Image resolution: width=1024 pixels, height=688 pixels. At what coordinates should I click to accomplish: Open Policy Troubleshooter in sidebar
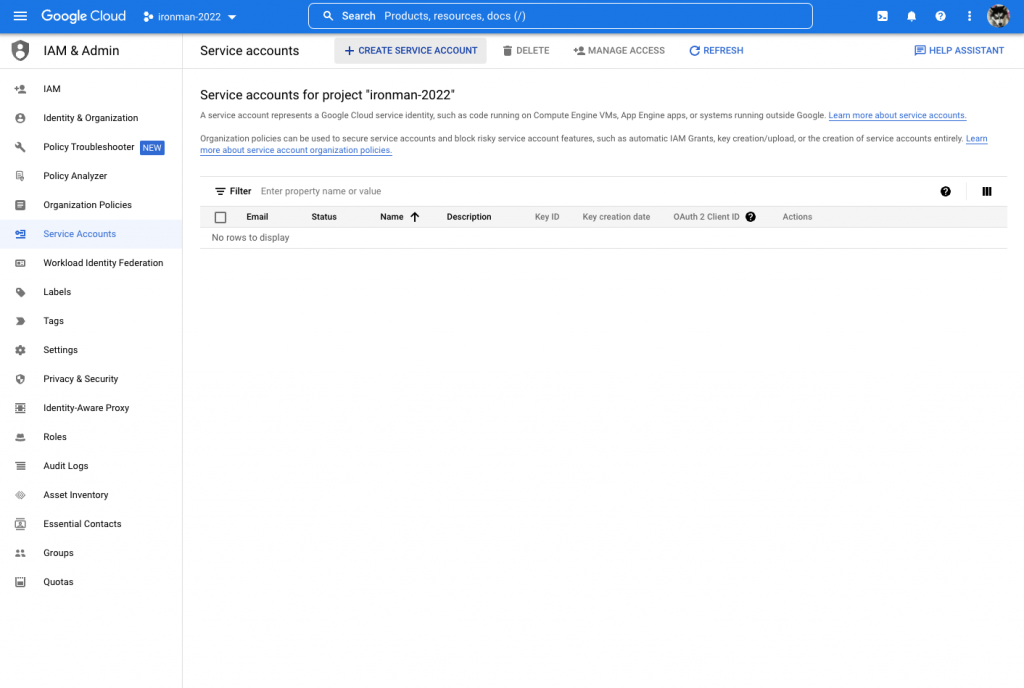(x=91, y=147)
